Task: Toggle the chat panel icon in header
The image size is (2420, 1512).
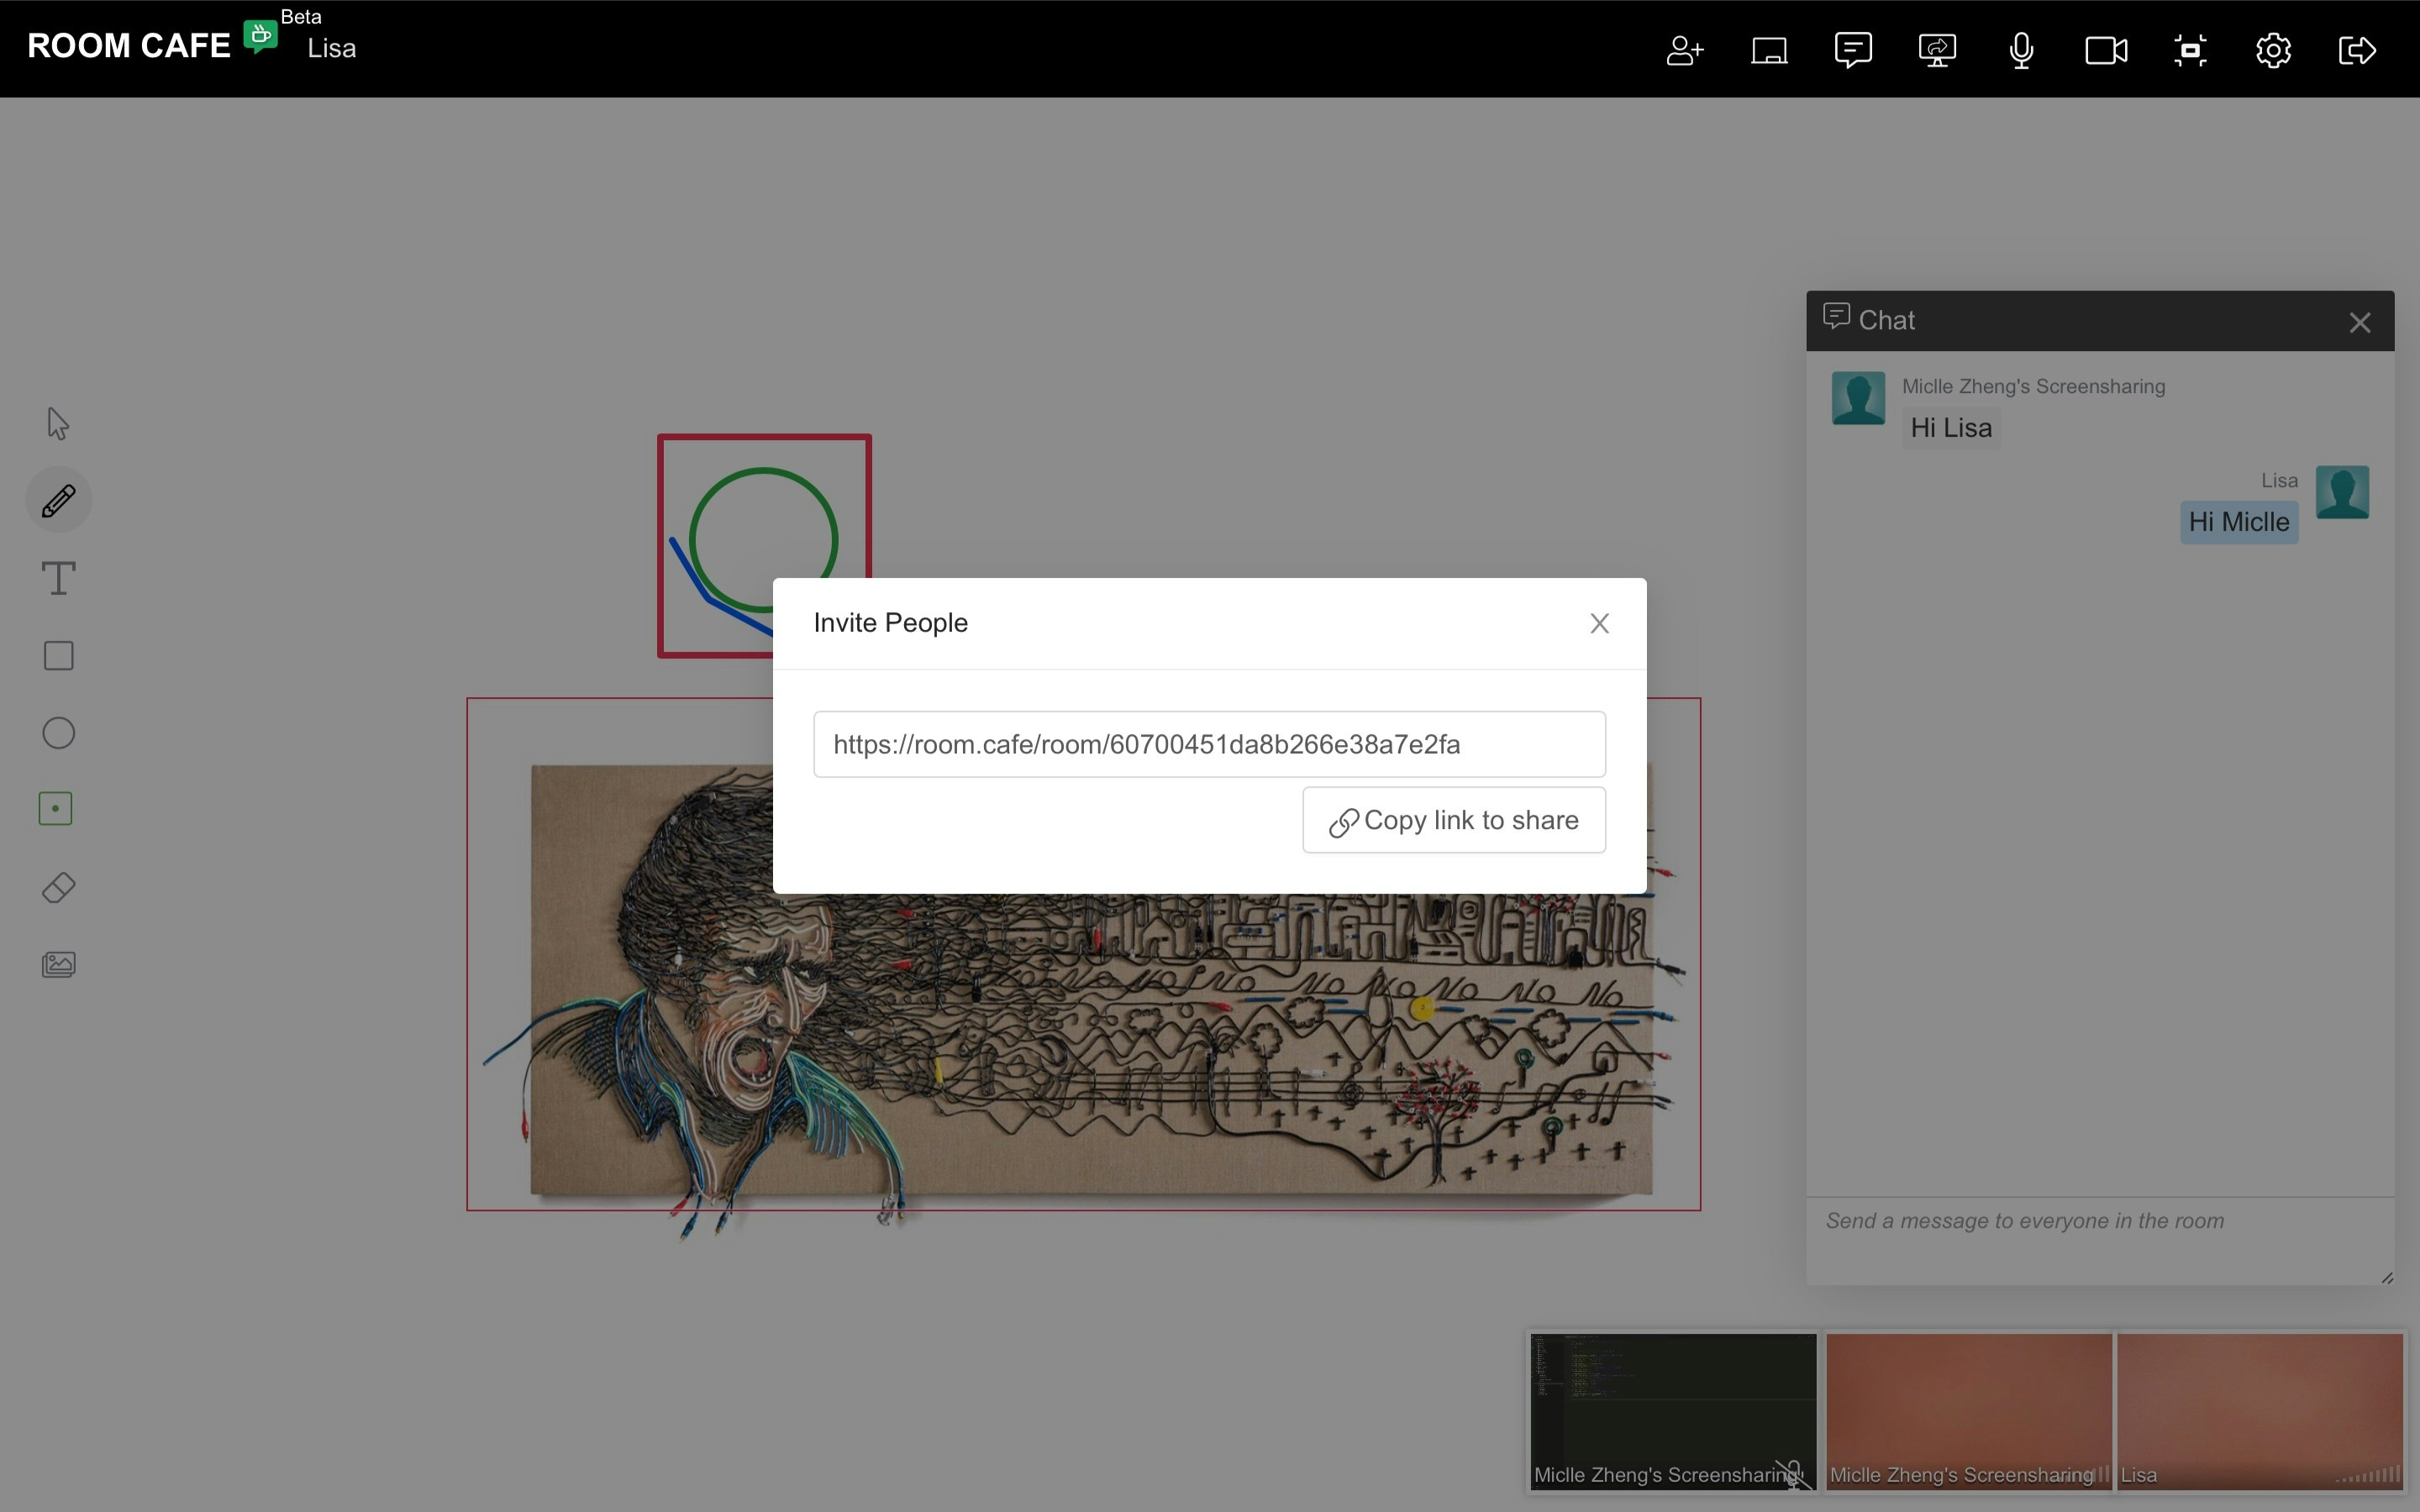Action: (x=1853, y=50)
